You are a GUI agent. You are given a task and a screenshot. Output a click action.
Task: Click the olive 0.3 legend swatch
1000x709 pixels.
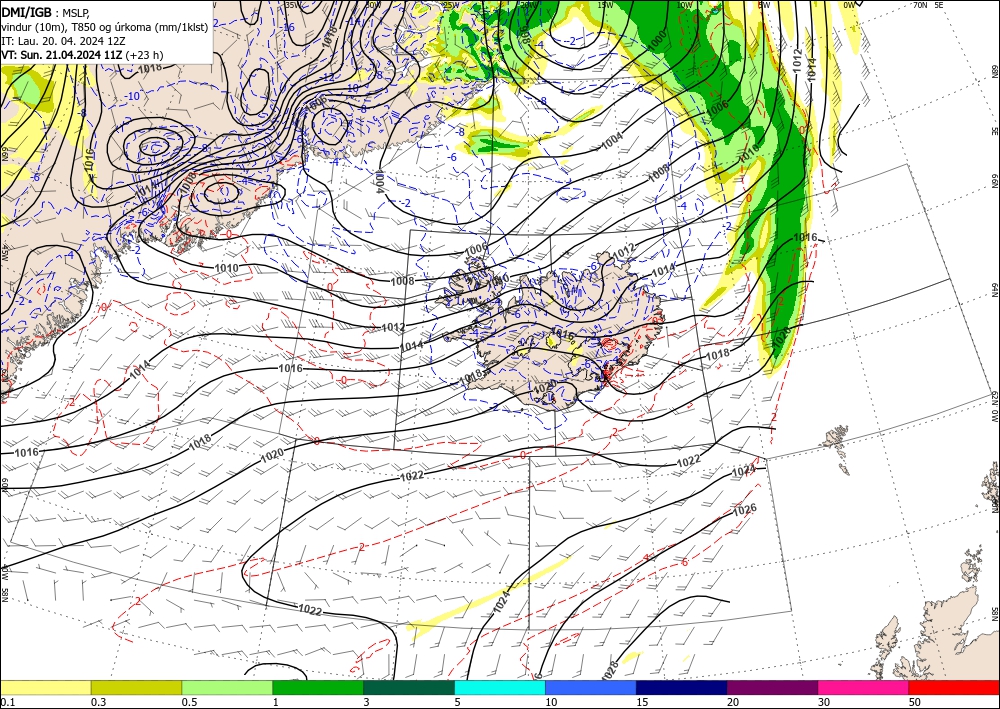(136, 687)
